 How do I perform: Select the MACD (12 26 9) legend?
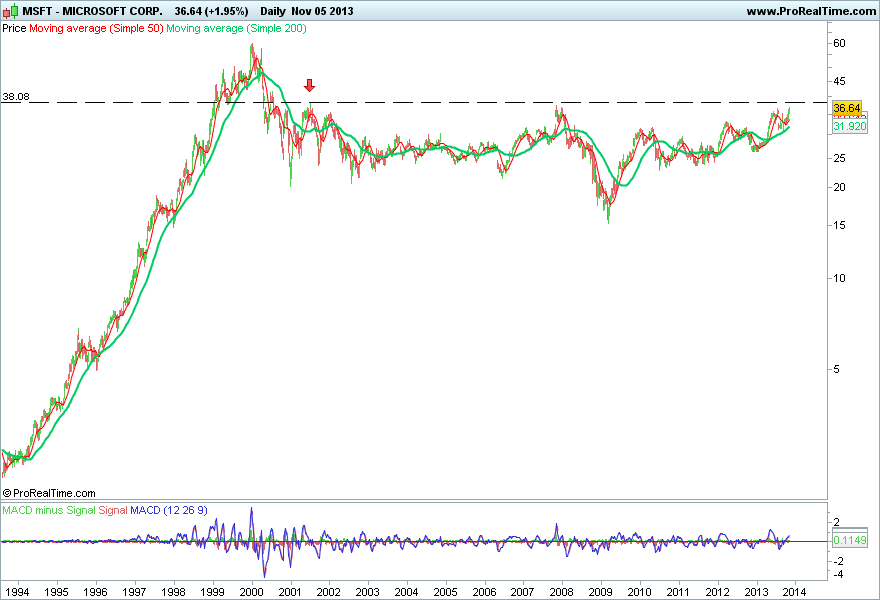coord(169,510)
